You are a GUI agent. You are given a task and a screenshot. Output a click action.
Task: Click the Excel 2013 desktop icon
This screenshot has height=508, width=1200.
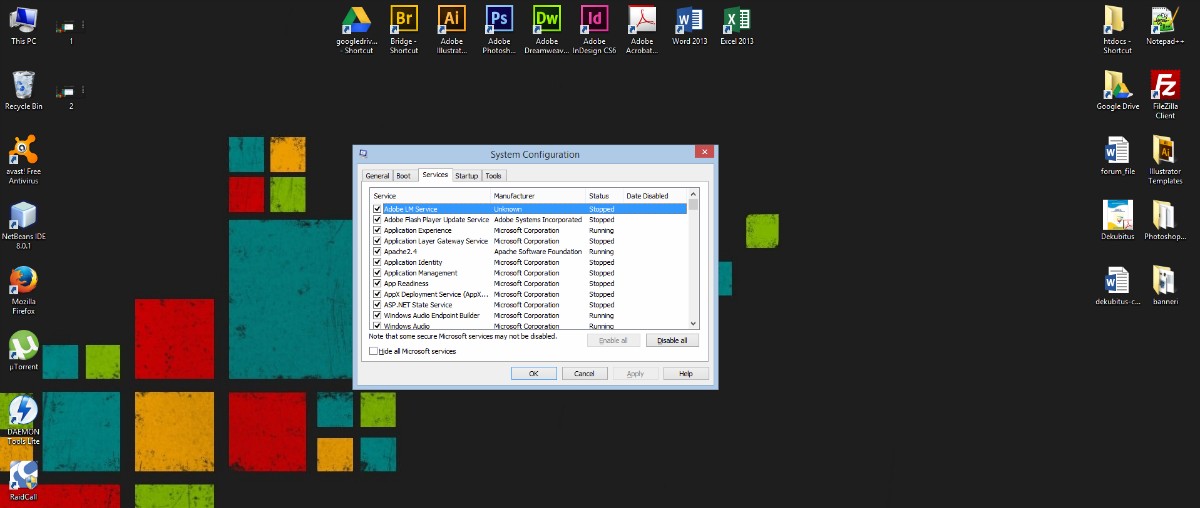[737, 20]
